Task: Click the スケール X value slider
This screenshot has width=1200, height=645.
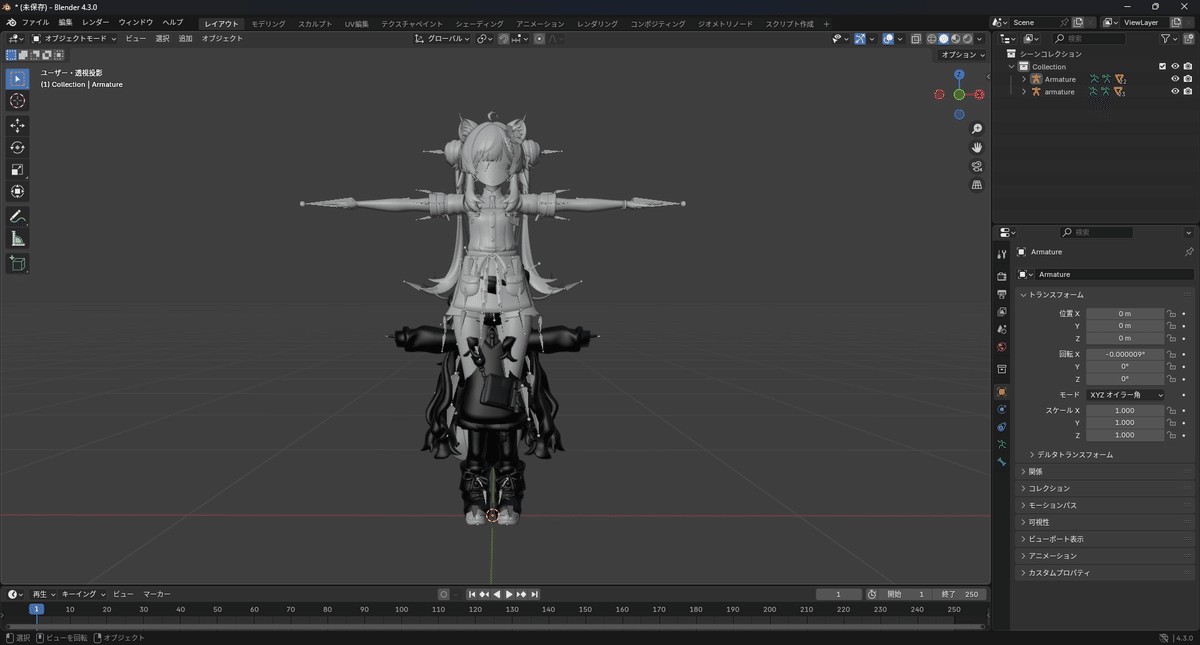Action: tap(1126, 410)
